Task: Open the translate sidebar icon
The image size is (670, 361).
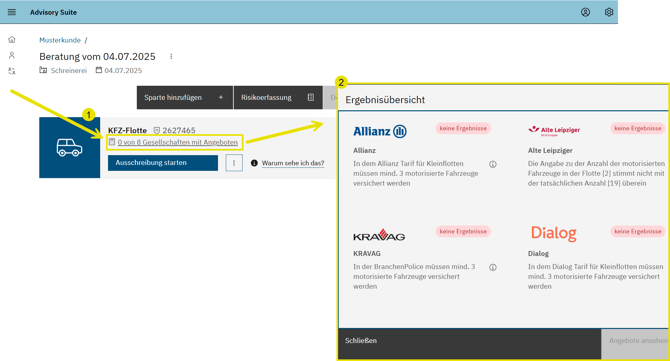Action: coord(12,71)
